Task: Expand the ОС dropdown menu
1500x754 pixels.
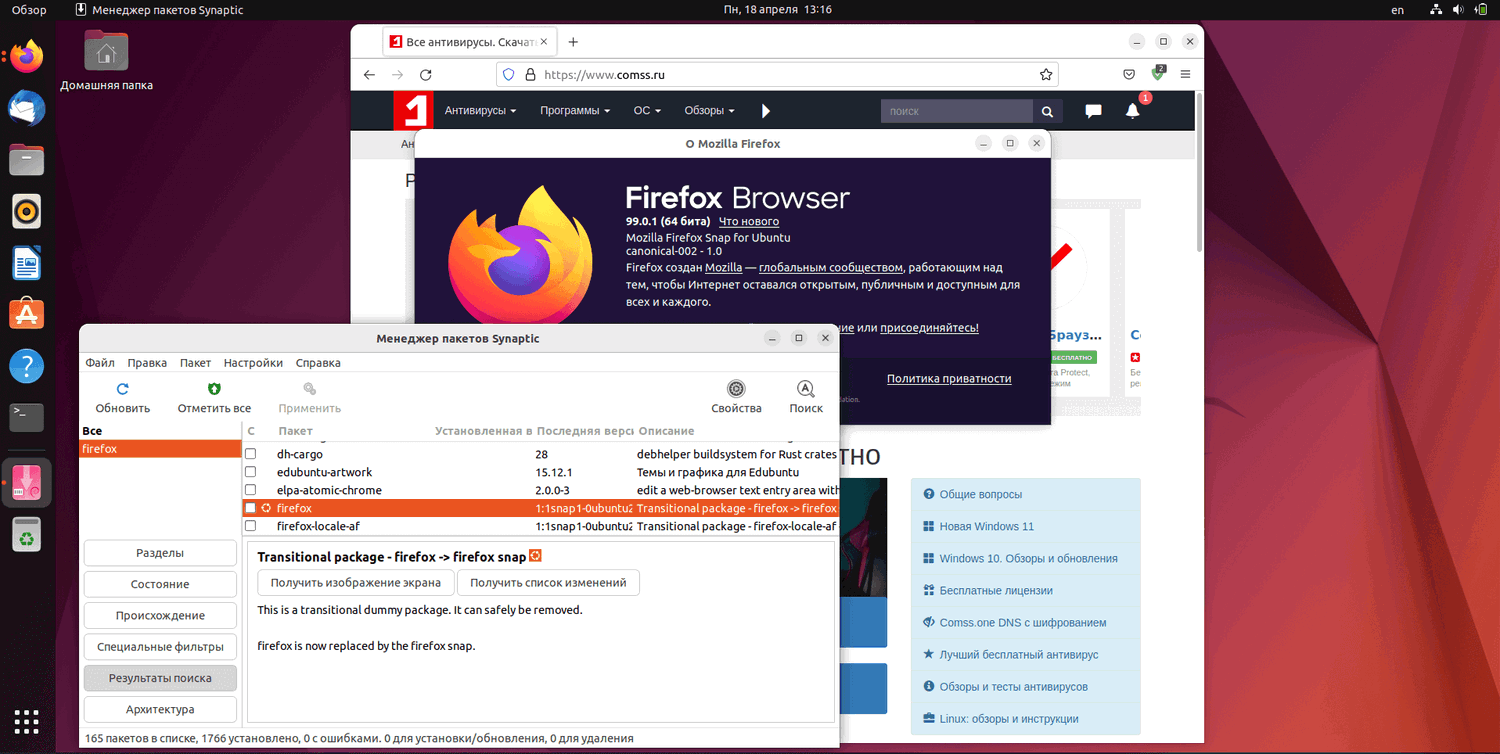Action: [647, 111]
